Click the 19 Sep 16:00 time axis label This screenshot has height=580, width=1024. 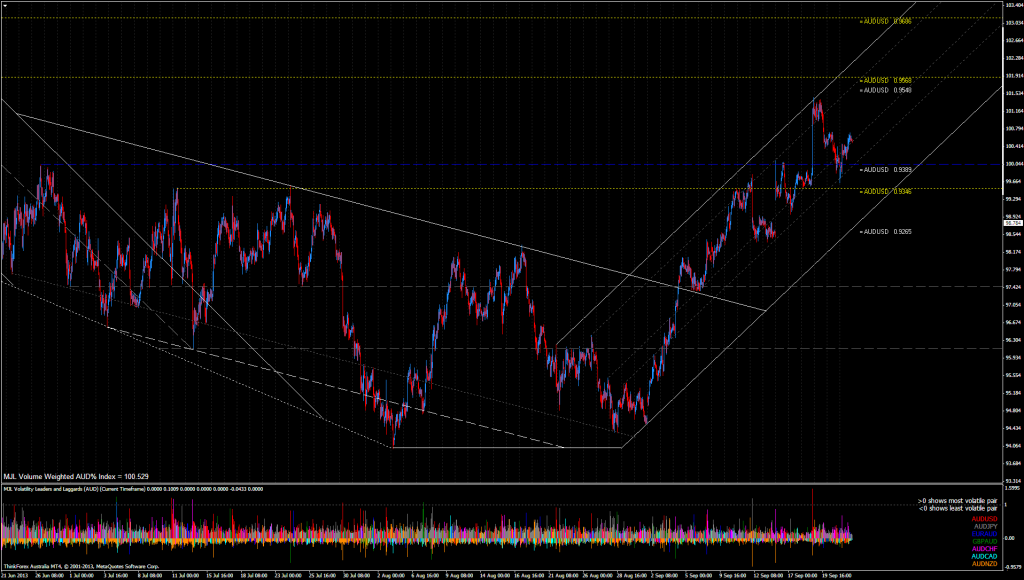point(836,575)
